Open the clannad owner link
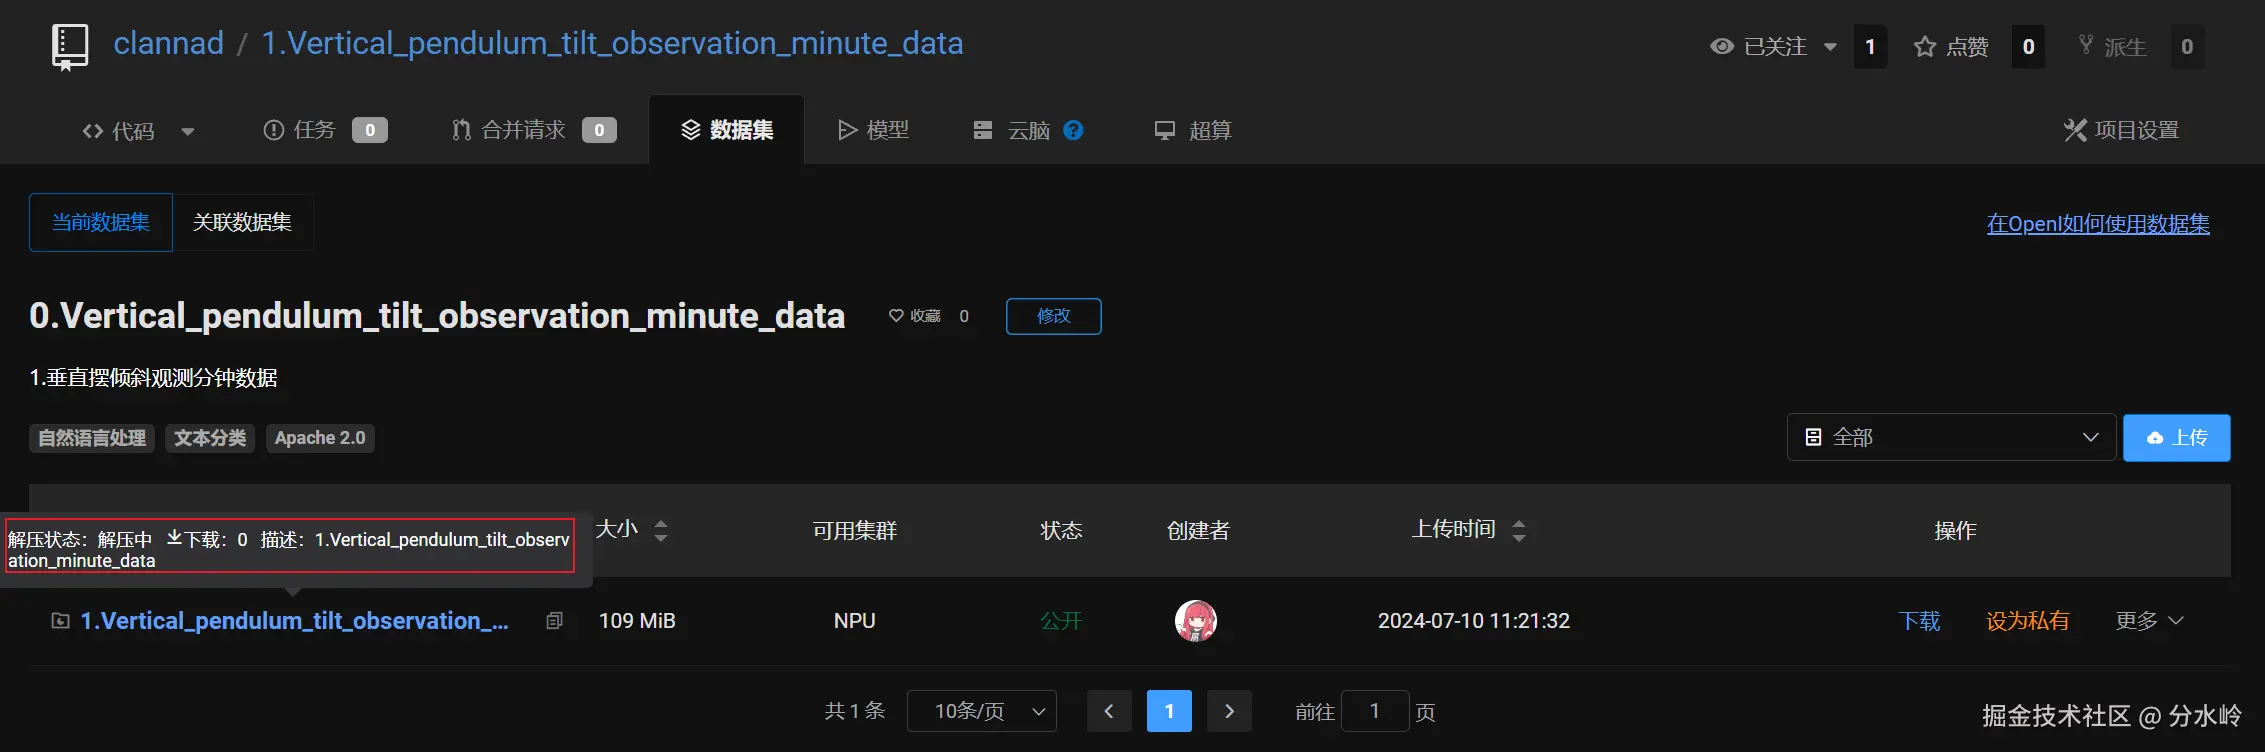This screenshot has width=2265, height=752. pyautogui.click(x=168, y=43)
